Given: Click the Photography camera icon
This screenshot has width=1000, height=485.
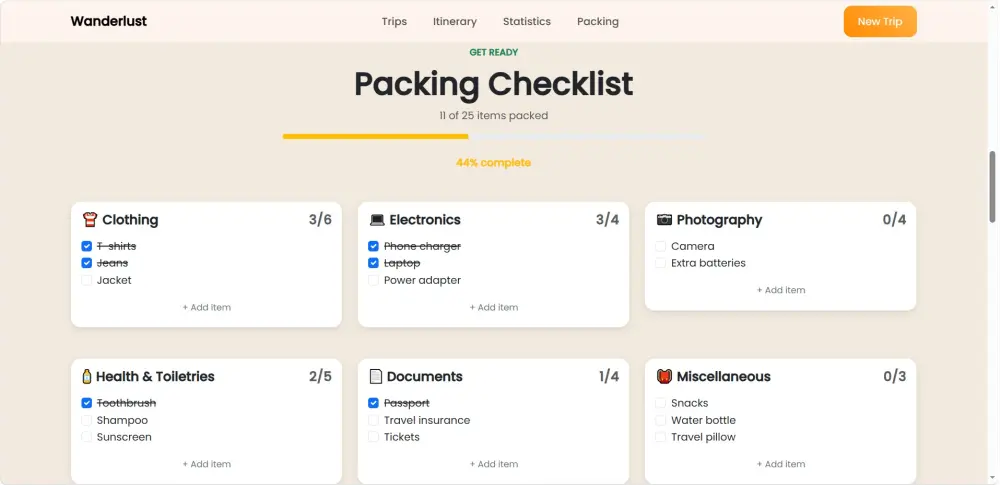Looking at the screenshot, I should pyautogui.click(x=664, y=220).
